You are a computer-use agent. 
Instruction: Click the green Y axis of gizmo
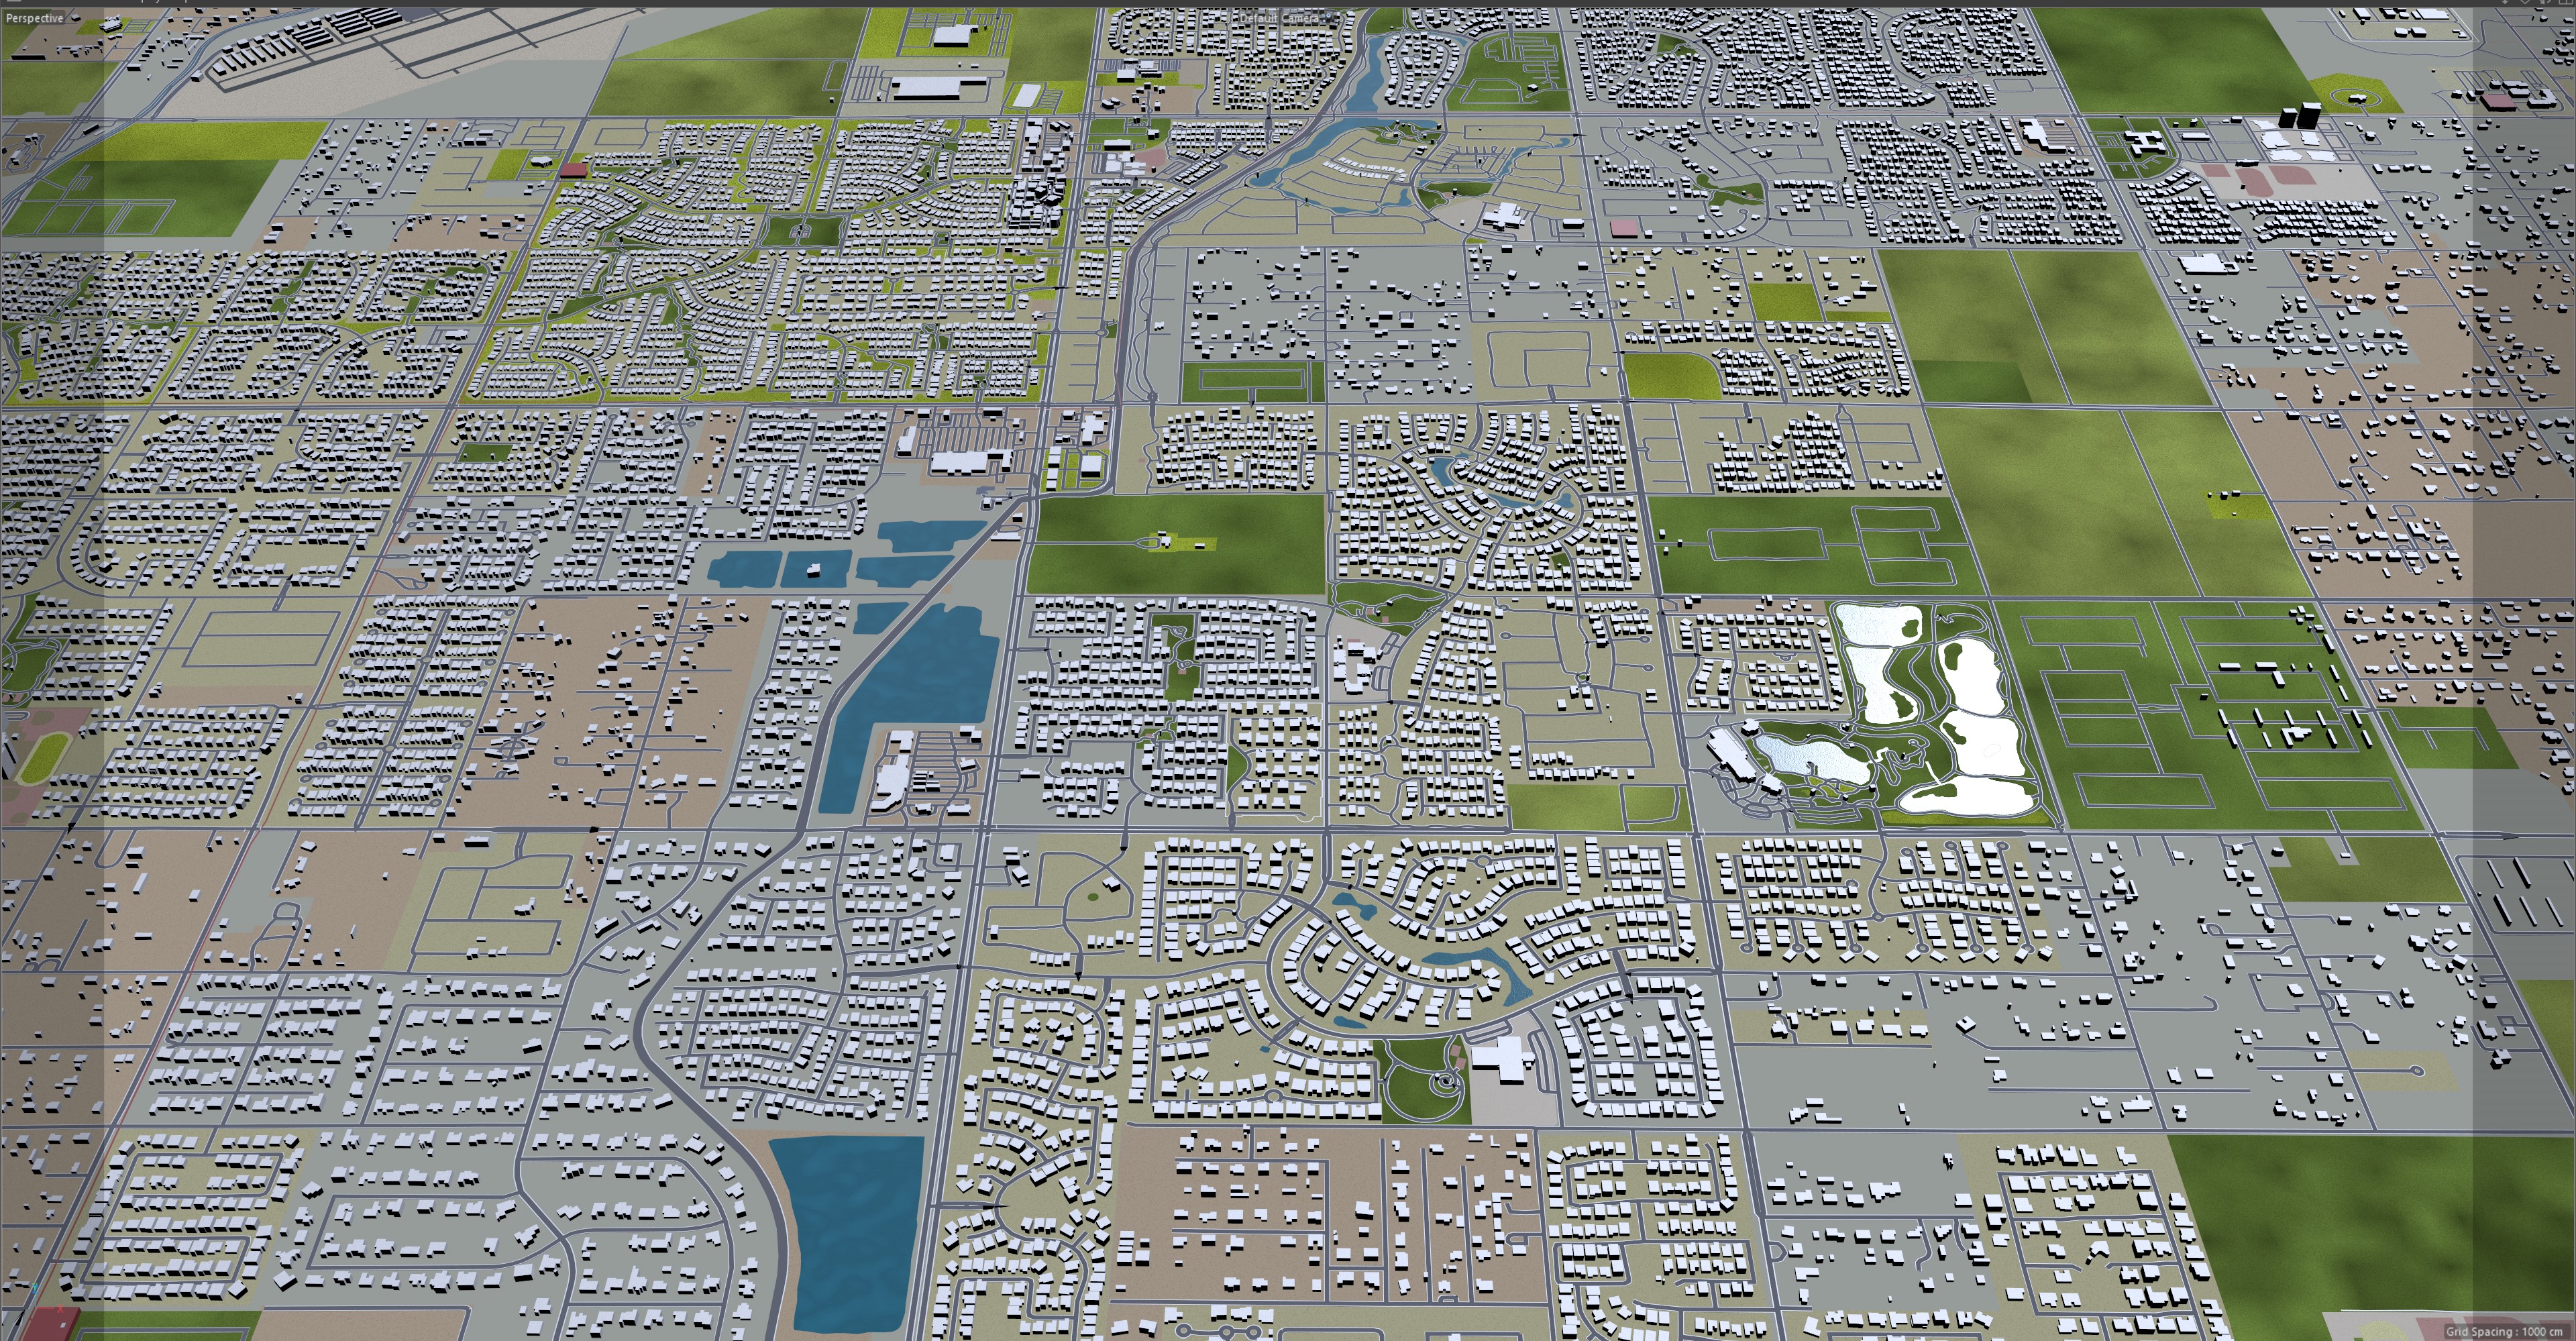pos(36,1298)
